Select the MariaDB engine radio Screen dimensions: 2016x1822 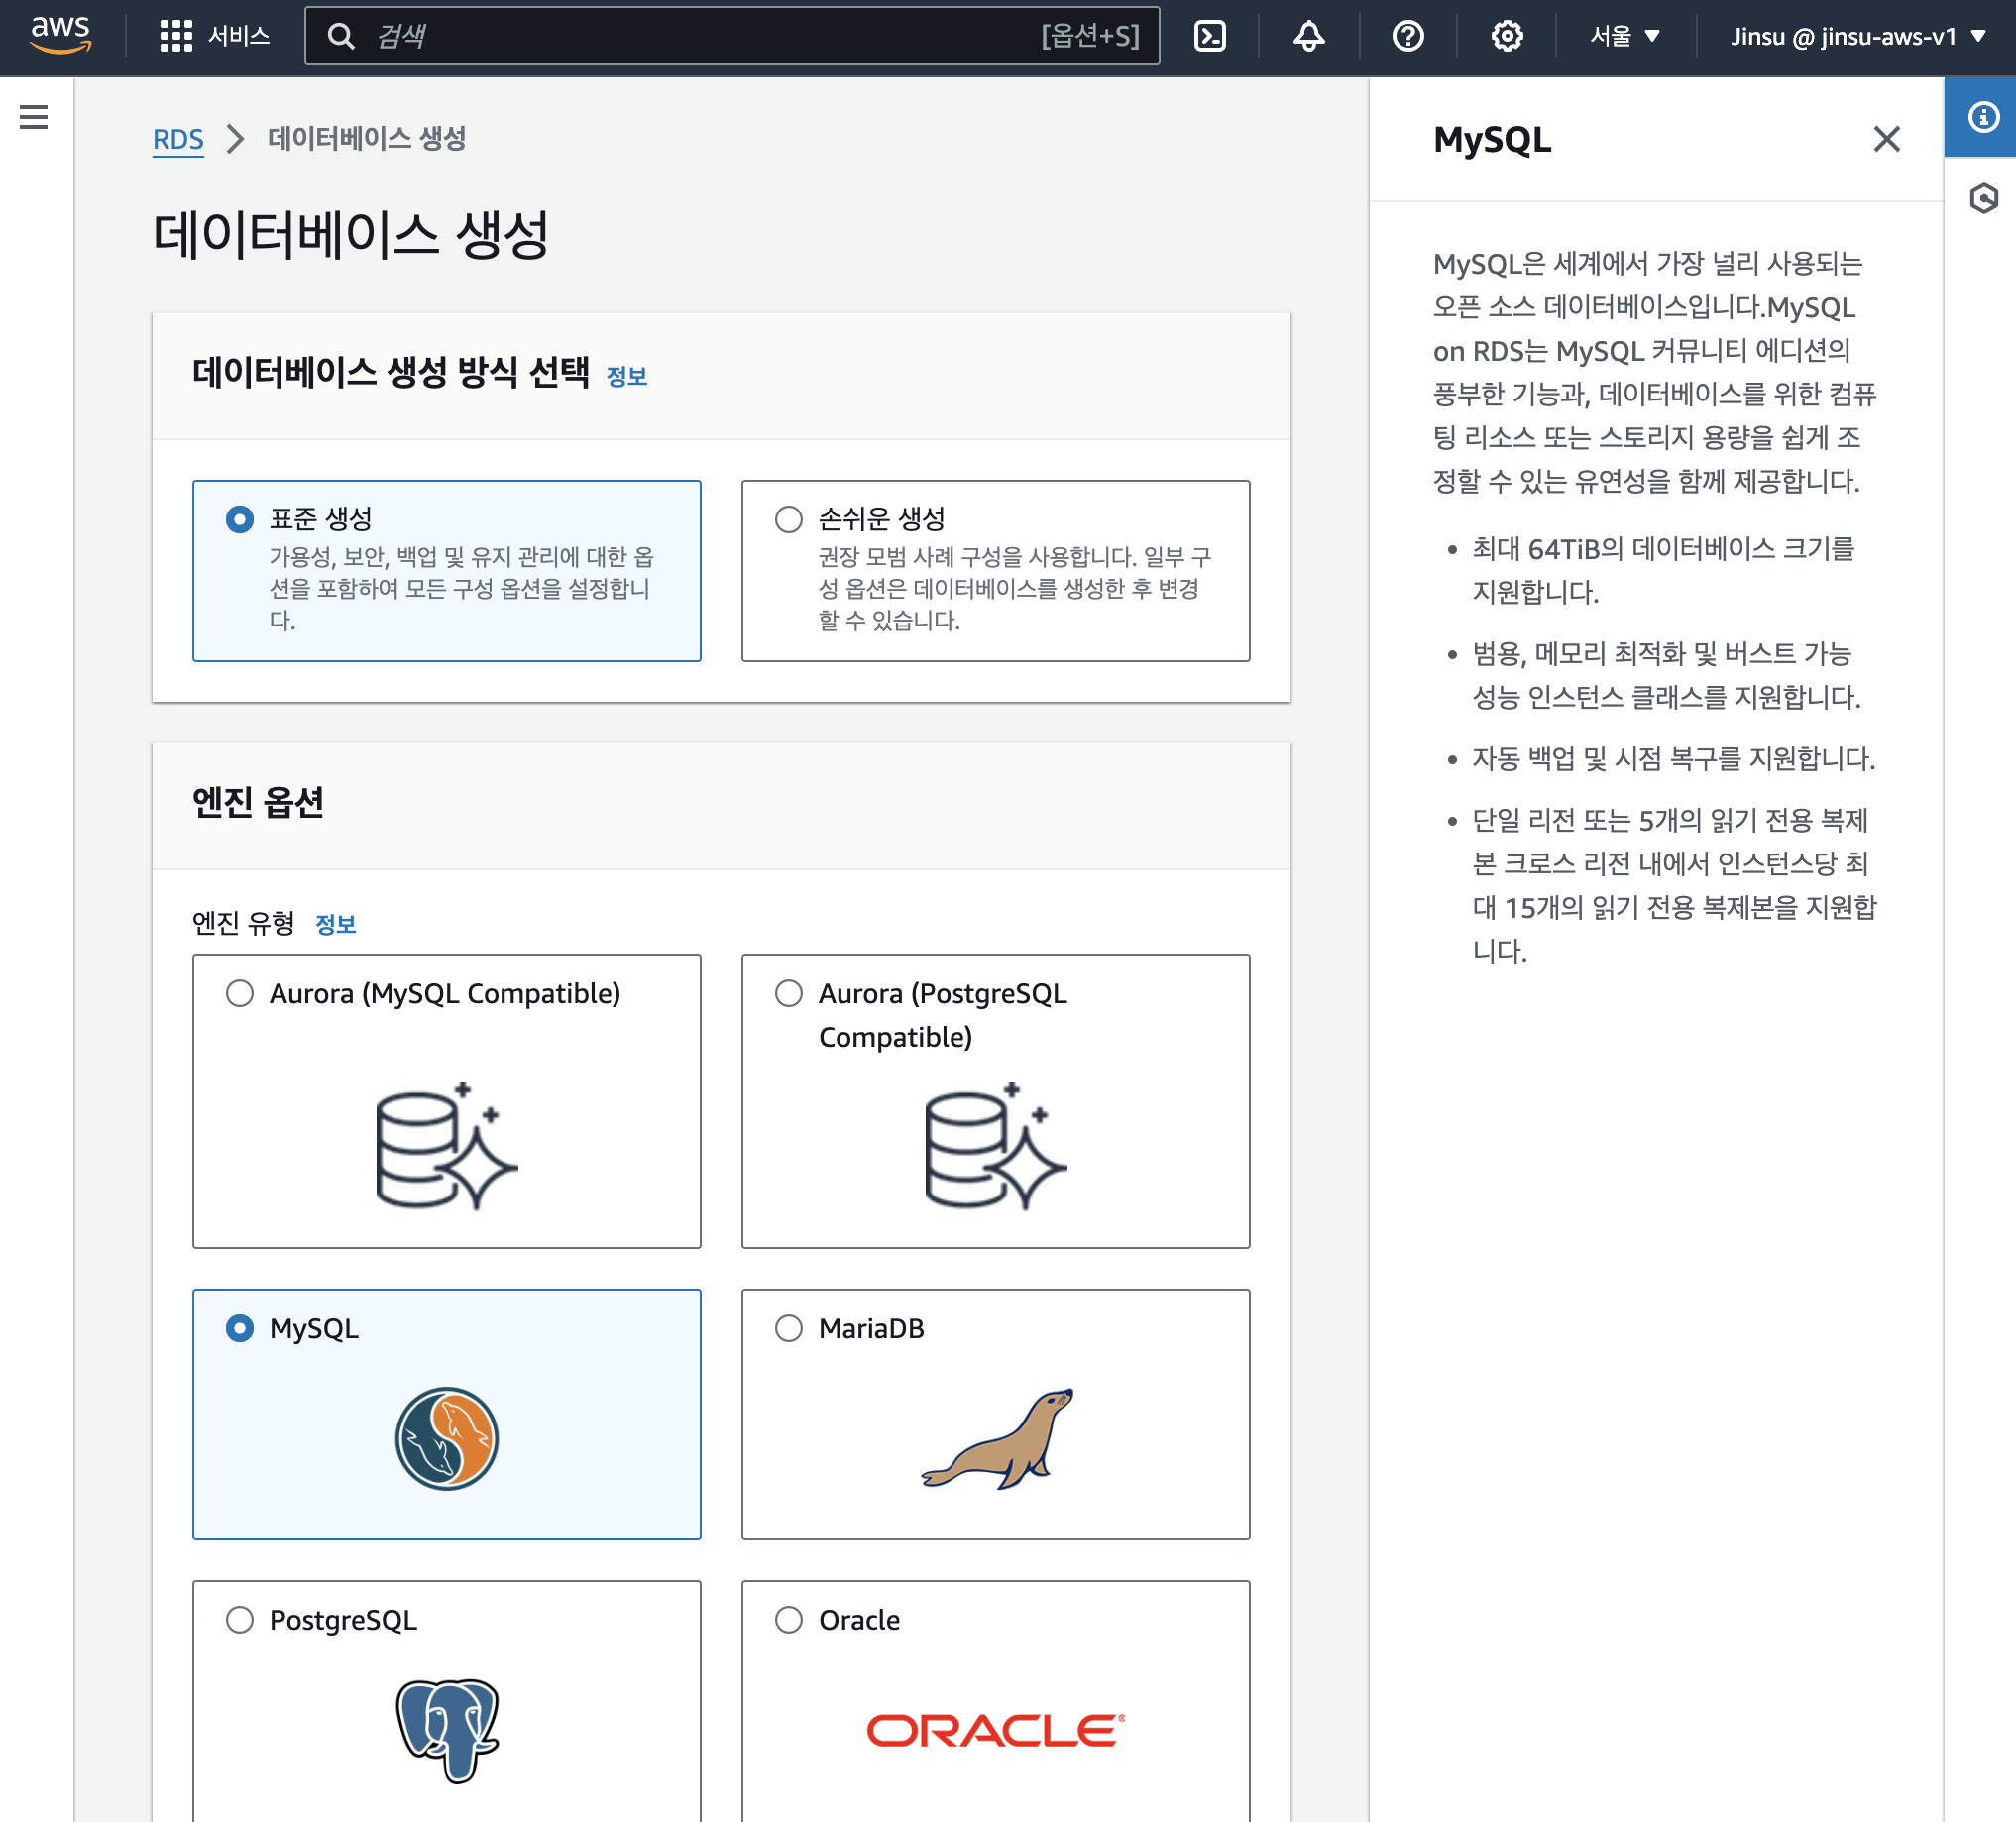click(788, 1328)
